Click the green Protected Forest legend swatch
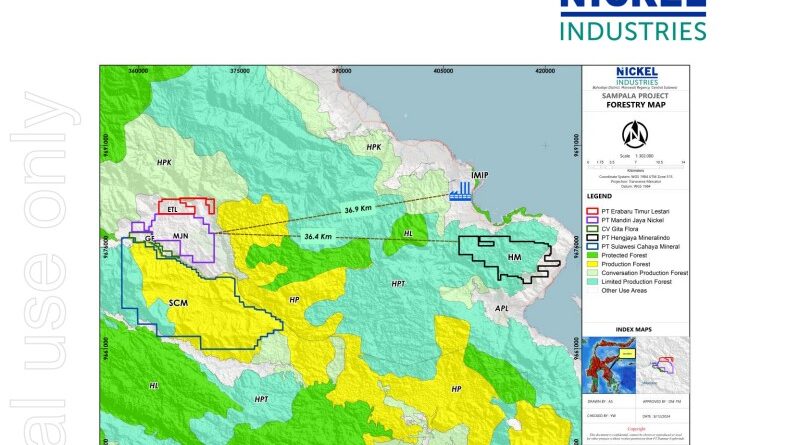Viewport: 791px width, 445px height. pos(592,255)
